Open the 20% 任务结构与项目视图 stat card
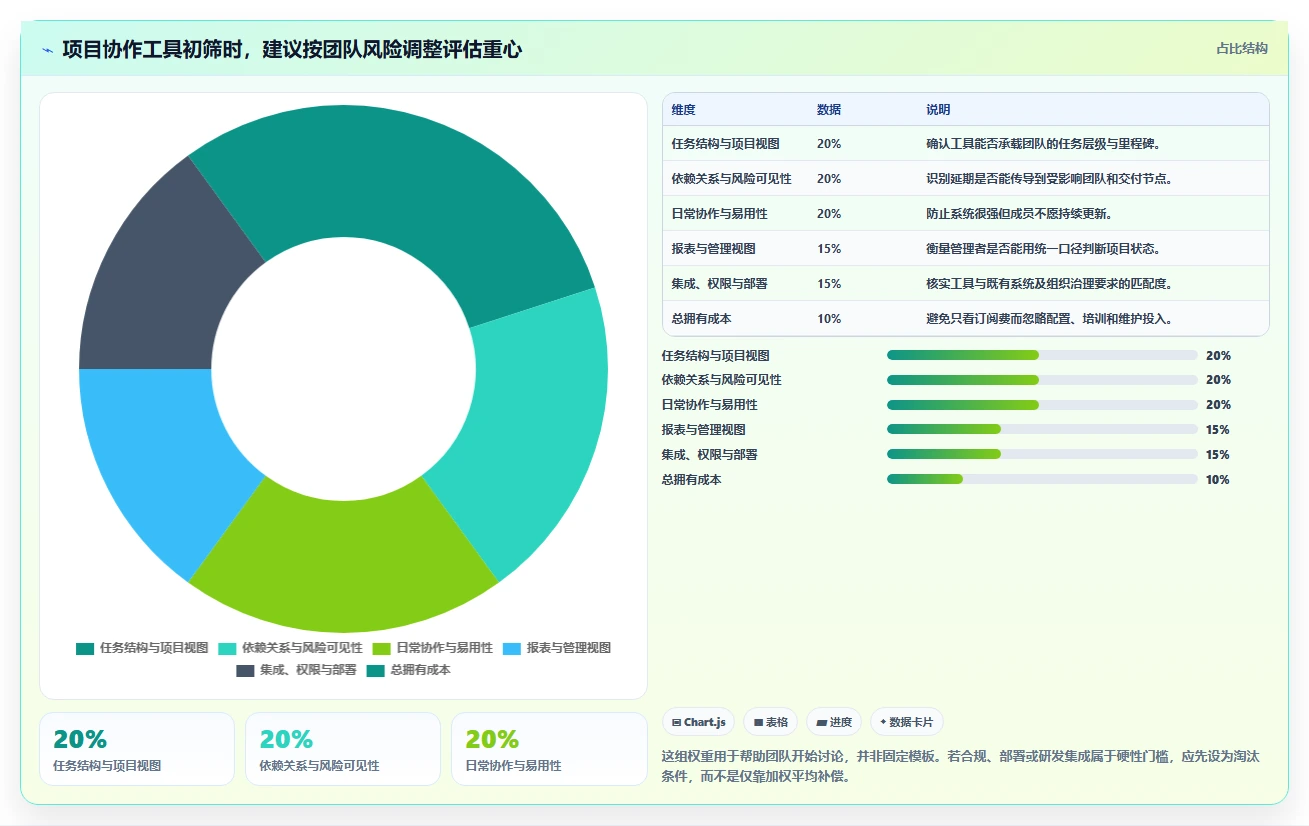This screenshot has height=826, width=1309. tap(137, 749)
